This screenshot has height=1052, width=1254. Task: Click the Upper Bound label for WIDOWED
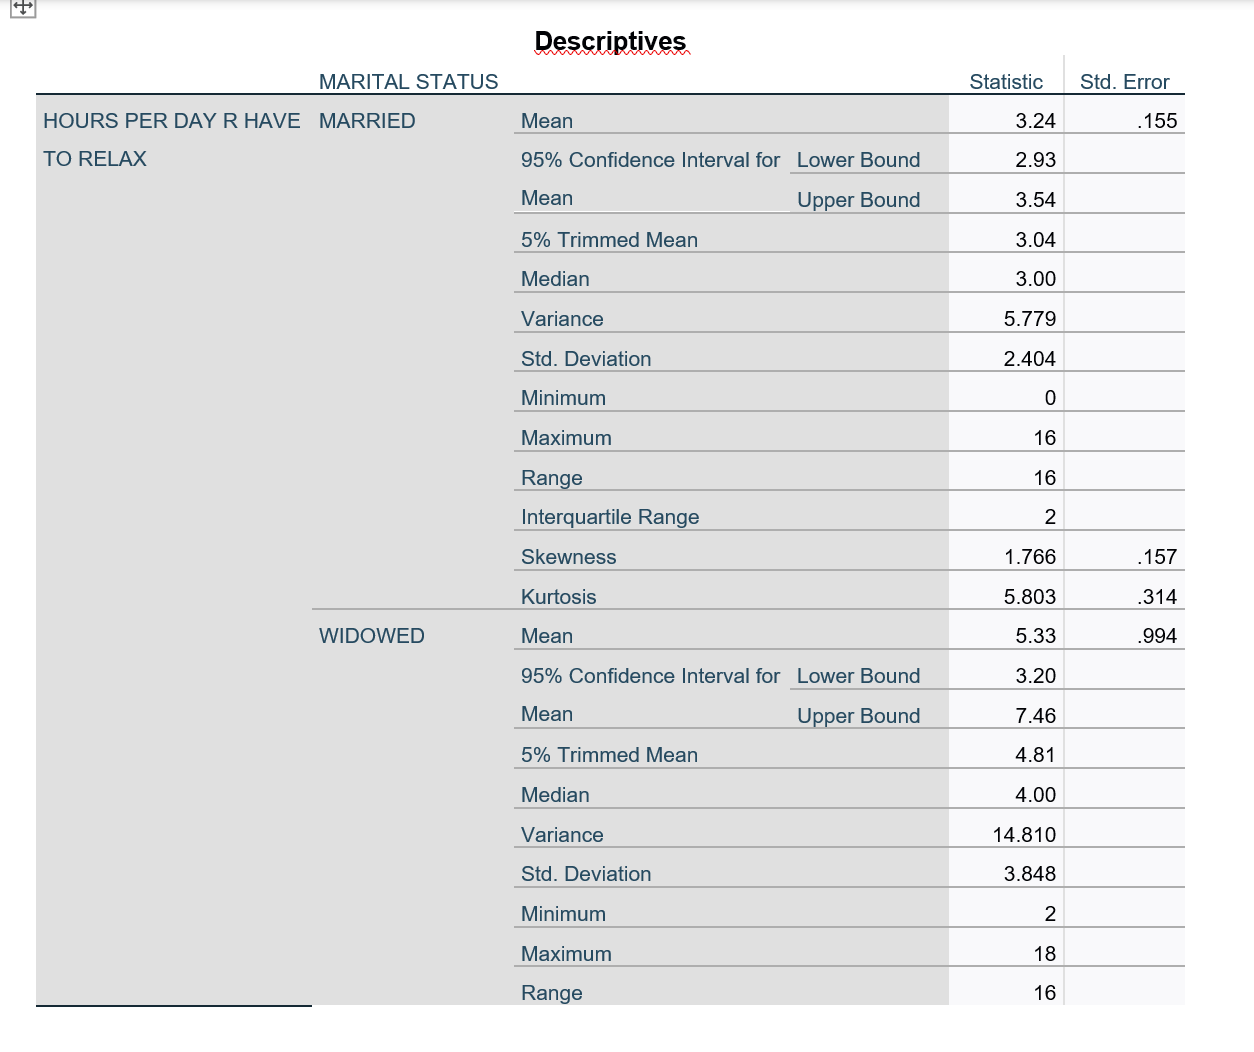point(857,716)
